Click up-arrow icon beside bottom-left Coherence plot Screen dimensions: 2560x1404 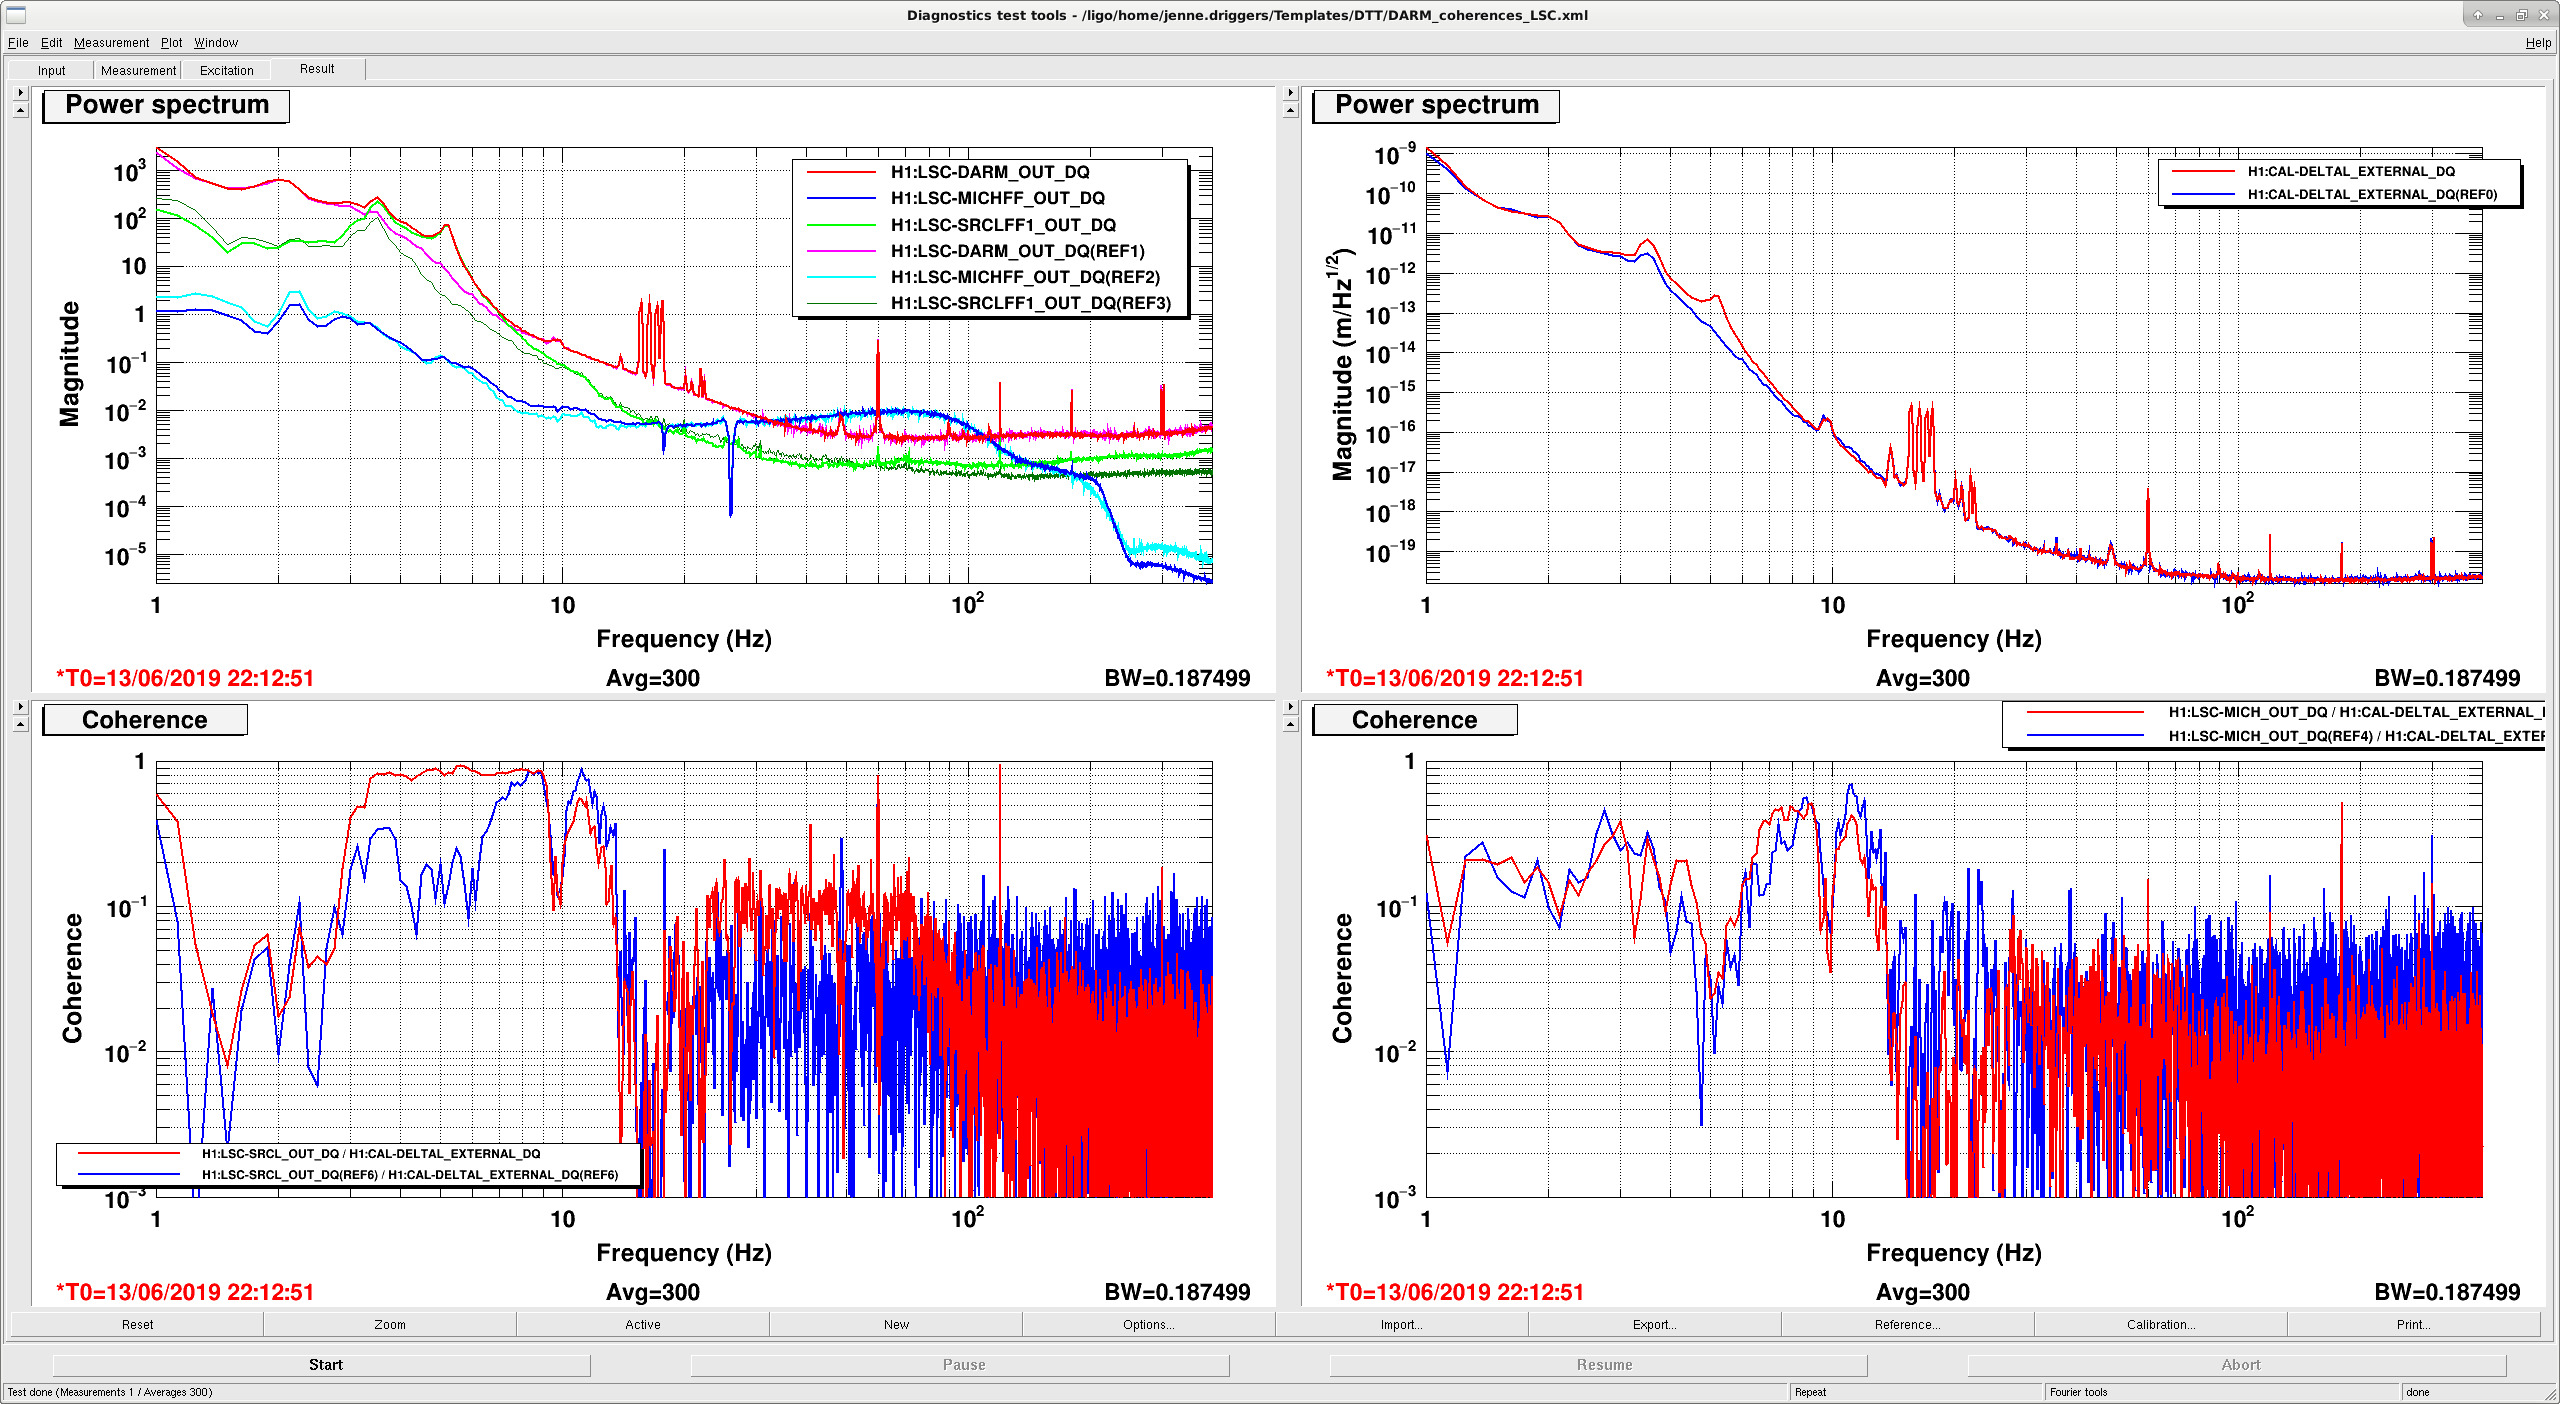[x=20, y=724]
